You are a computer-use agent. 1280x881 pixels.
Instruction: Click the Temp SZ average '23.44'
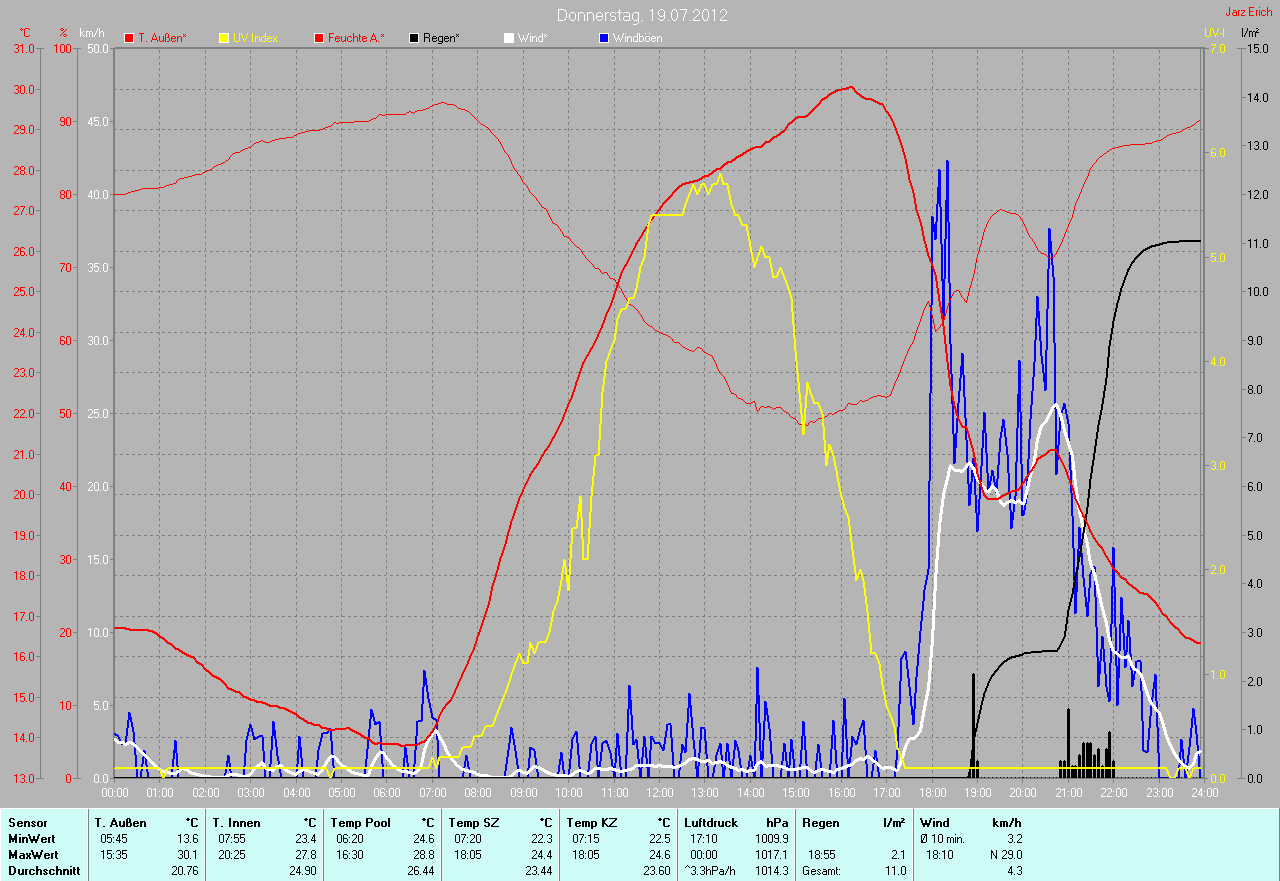pos(538,871)
